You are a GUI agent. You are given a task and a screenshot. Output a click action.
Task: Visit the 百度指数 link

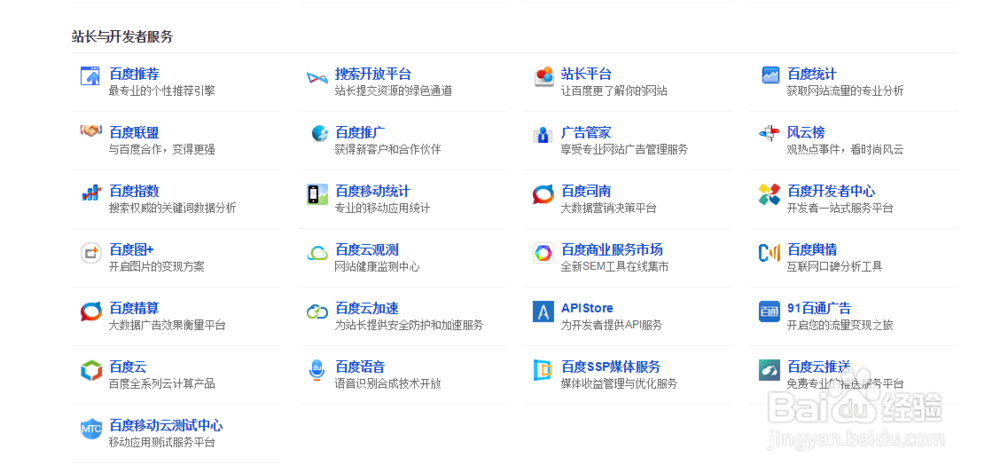[x=134, y=191]
